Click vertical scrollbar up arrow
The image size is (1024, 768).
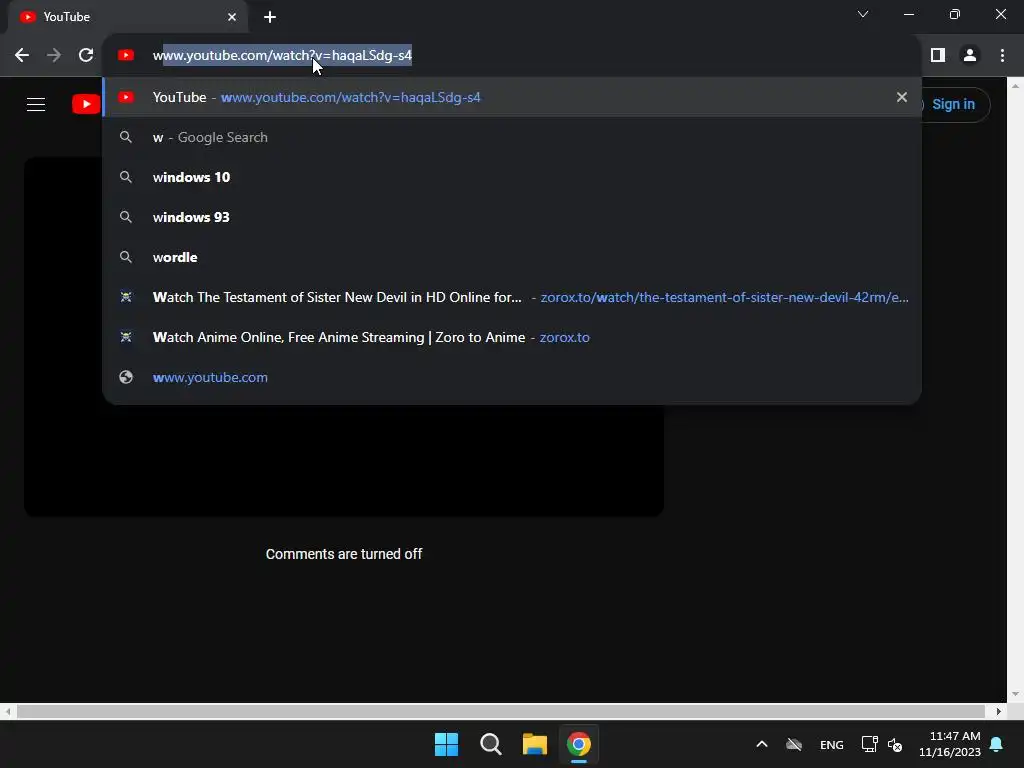click(1015, 86)
